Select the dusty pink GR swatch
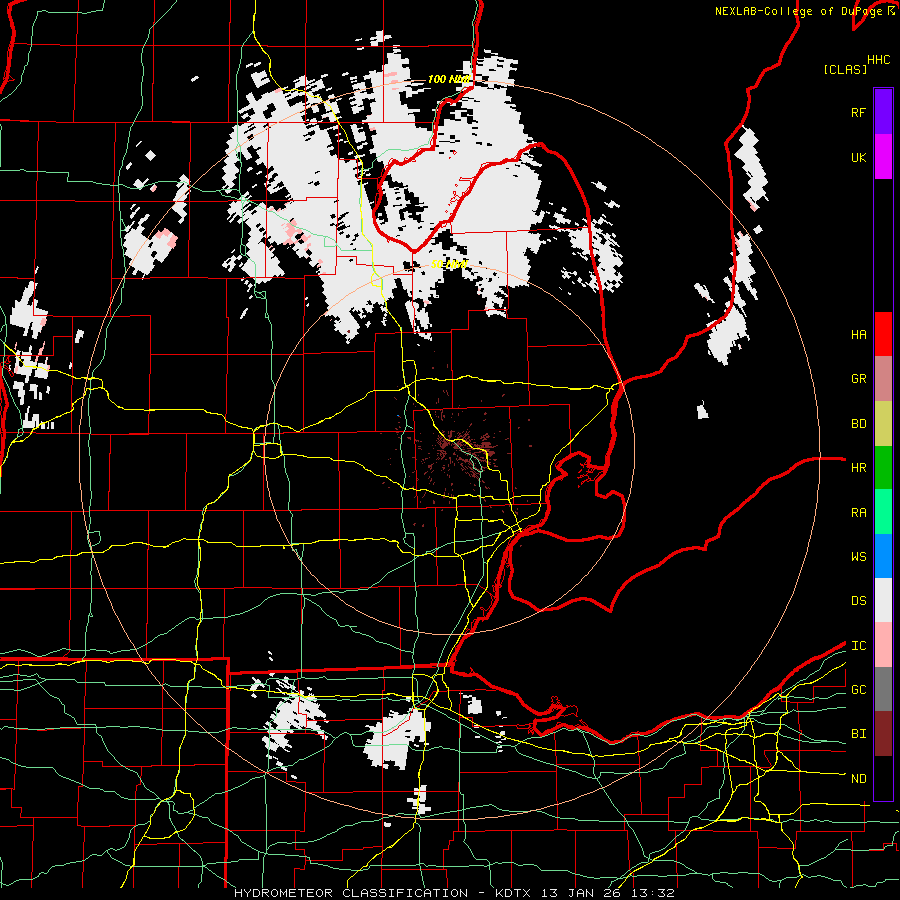Viewport: 900px width, 900px height. pos(883,379)
